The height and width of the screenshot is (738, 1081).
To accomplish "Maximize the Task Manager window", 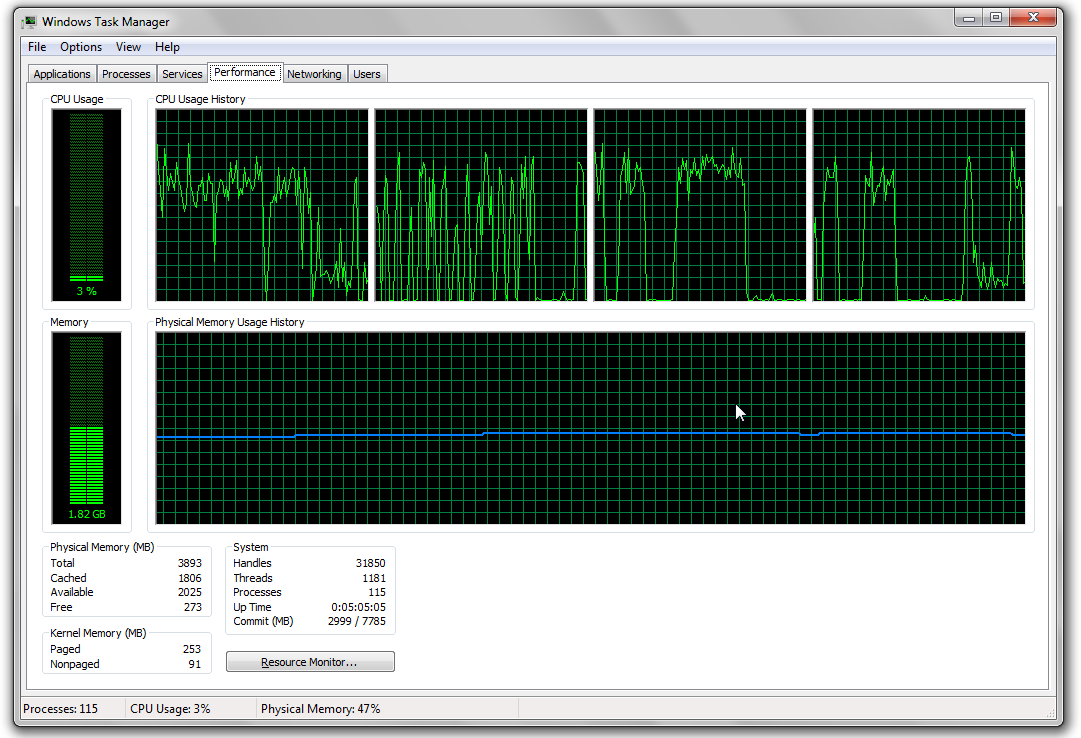I will 995,18.
